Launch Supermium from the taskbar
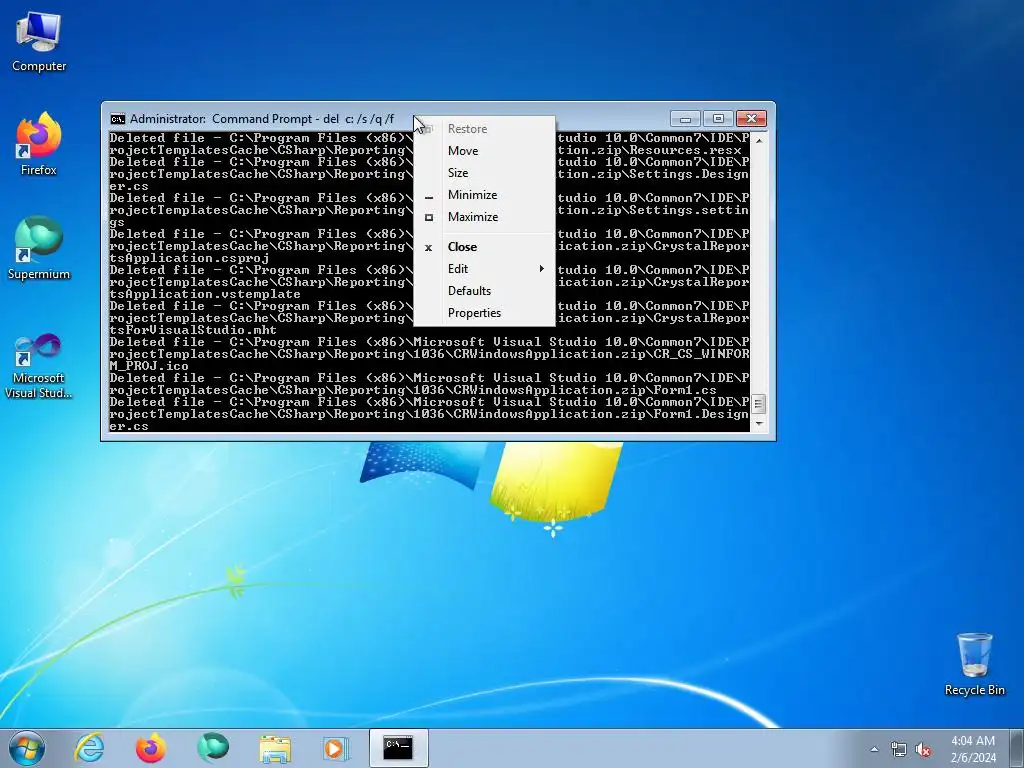The width and height of the screenshot is (1024, 768). [213, 748]
